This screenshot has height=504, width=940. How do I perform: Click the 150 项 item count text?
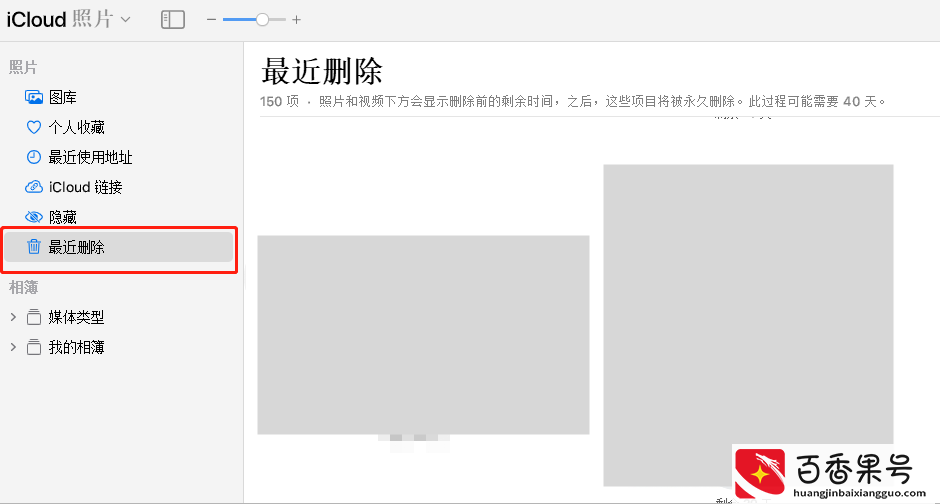(279, 101)
